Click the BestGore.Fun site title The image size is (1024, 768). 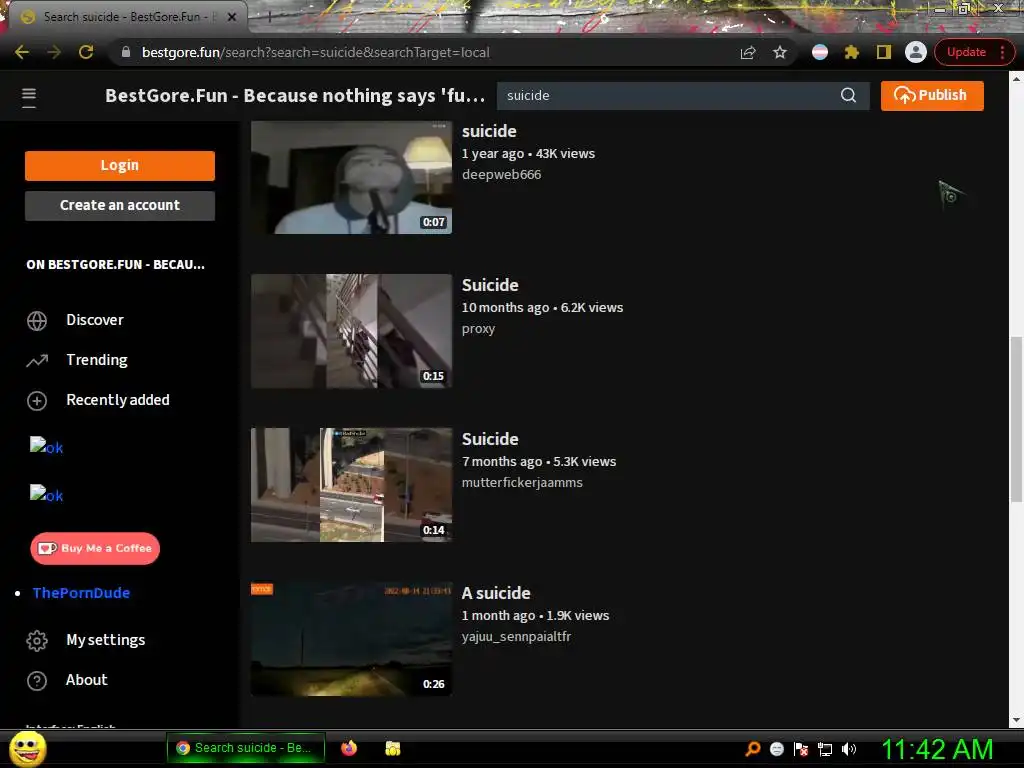pos(295,95)
